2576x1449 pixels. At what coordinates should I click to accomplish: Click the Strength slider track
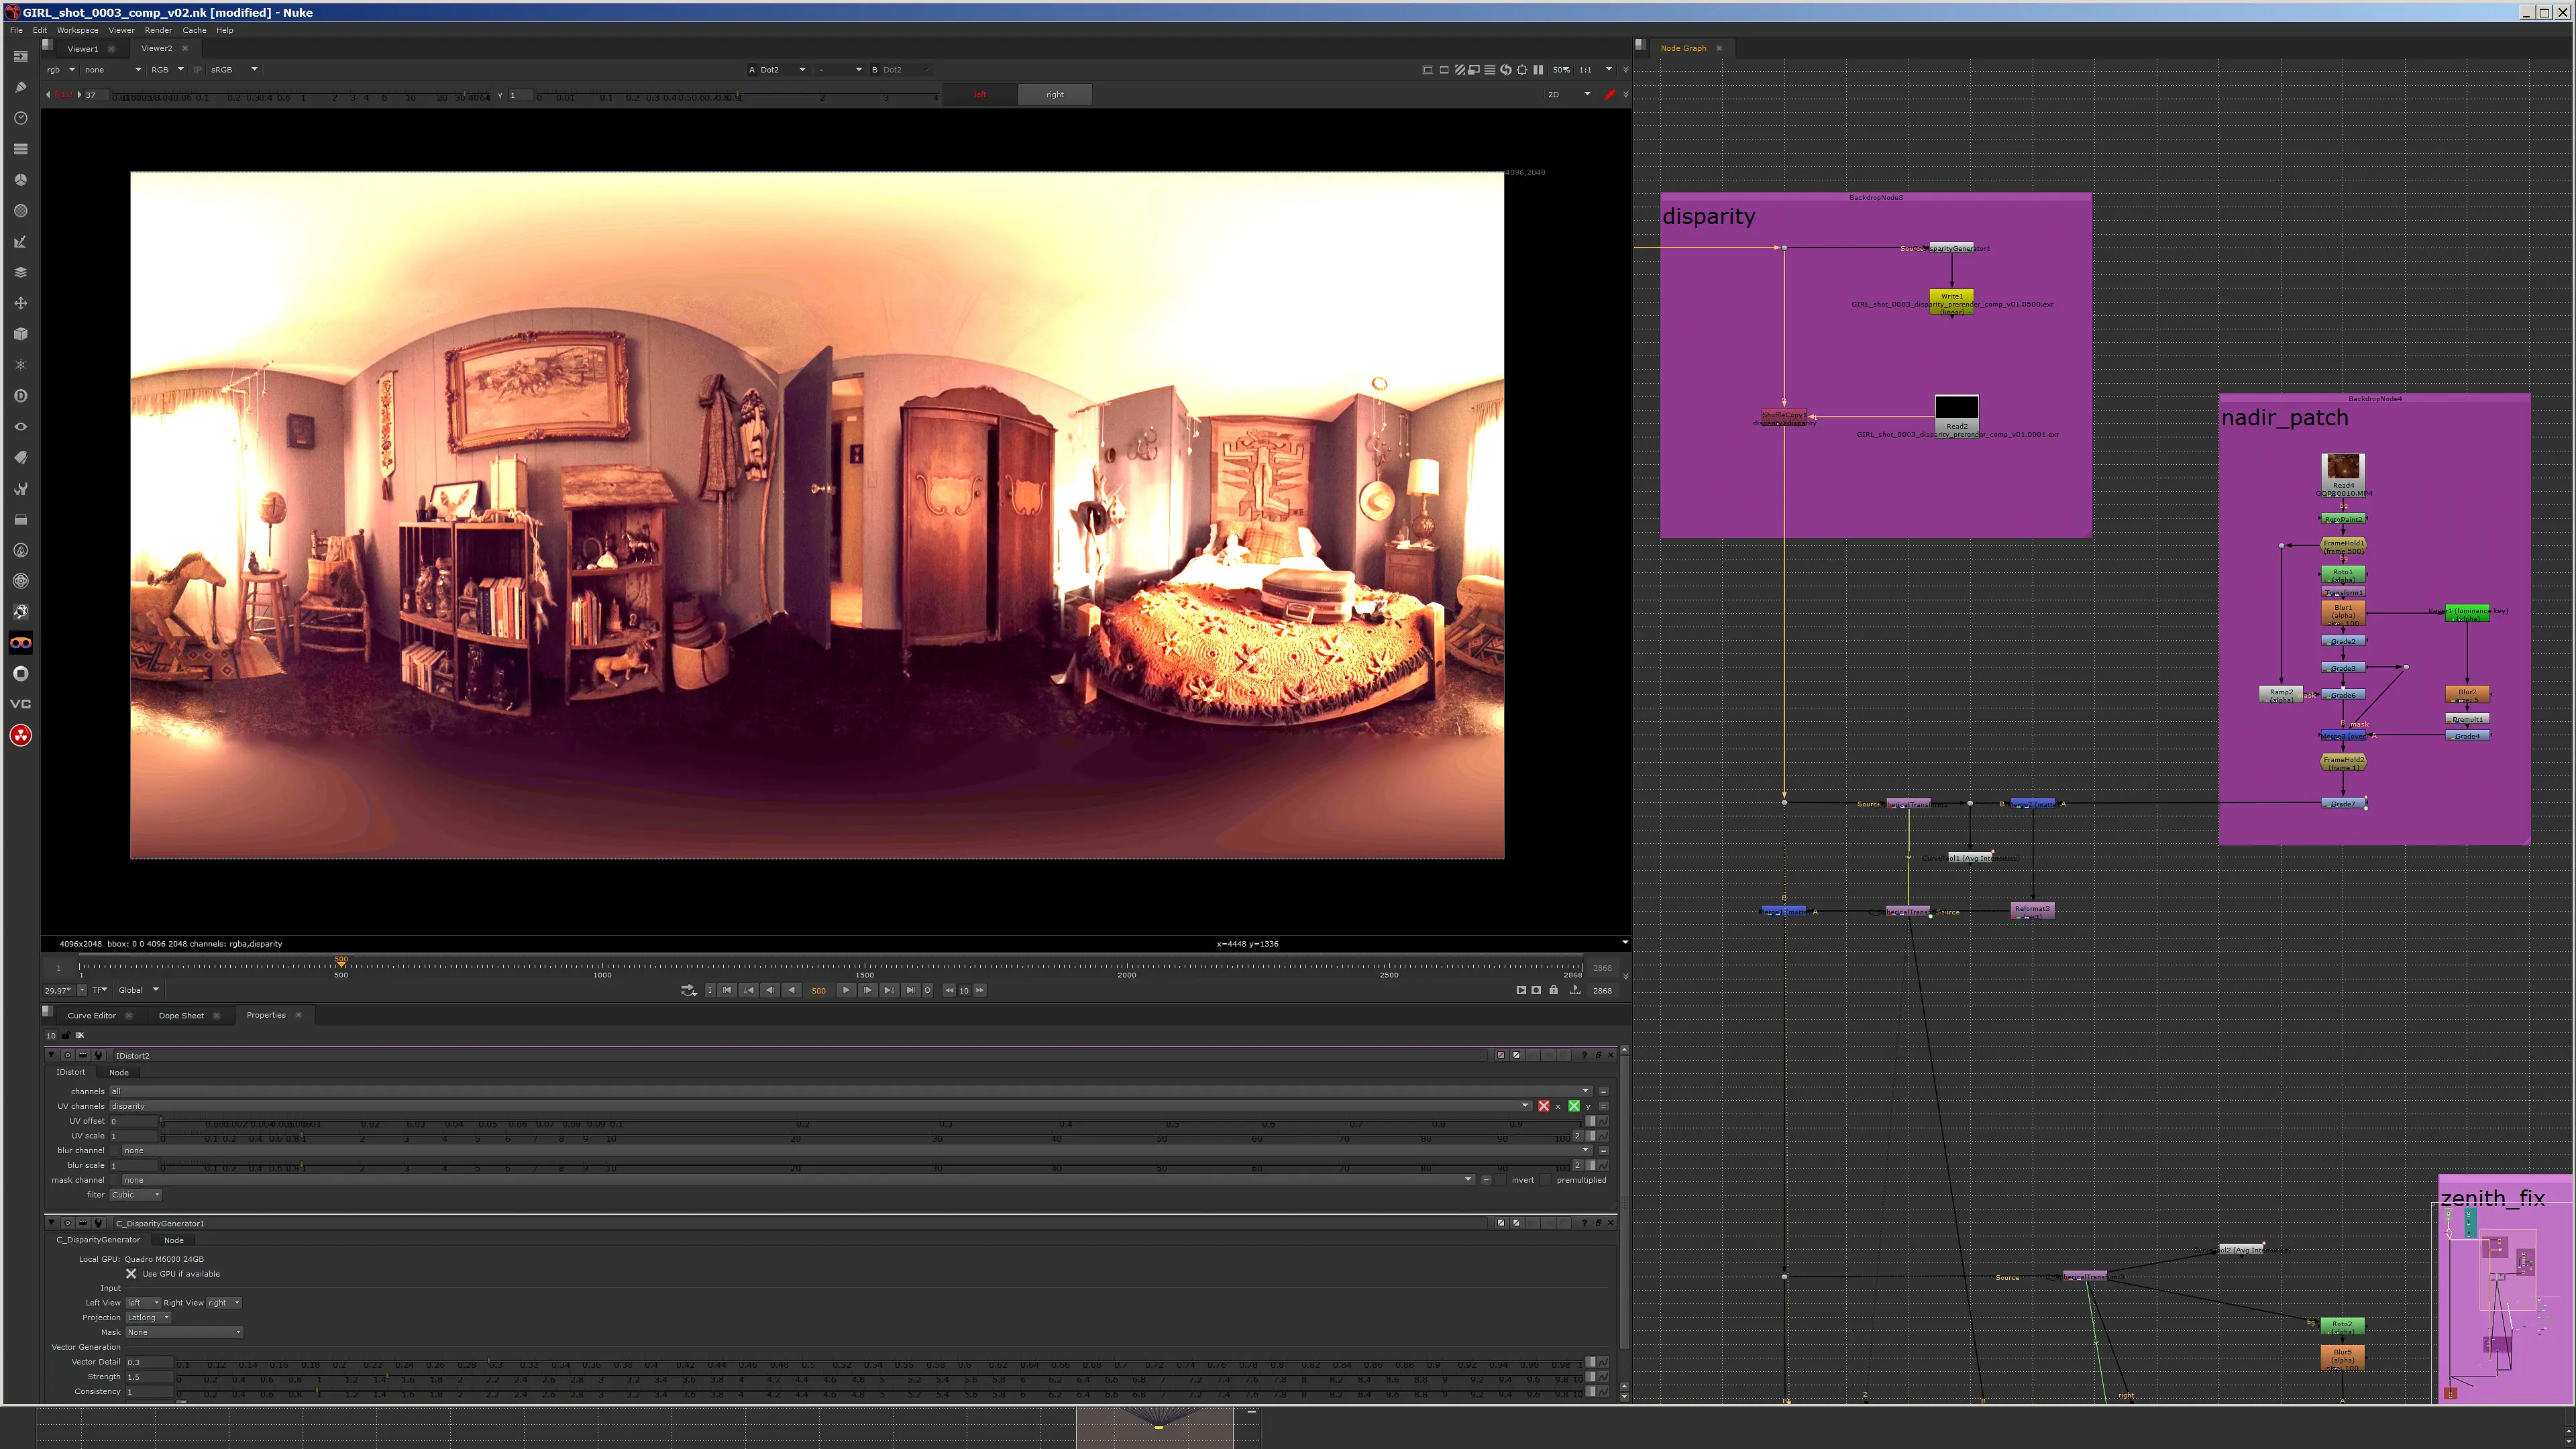pyautogui.click(x=881, y=1377)
